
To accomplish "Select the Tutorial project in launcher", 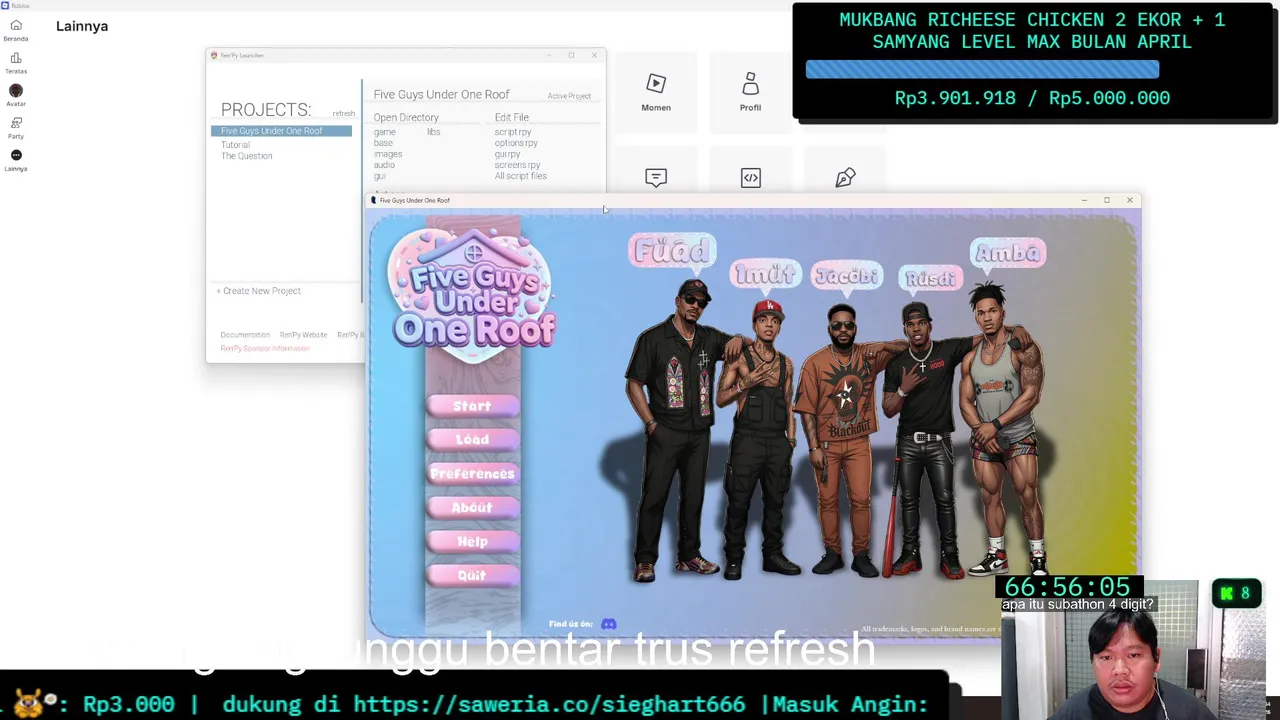I will [x=235, y=145].
